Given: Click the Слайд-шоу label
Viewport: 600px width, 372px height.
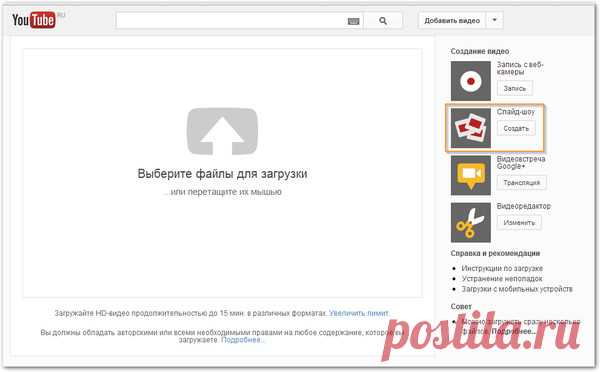Looking at the screenshot, I should point(515,112).
